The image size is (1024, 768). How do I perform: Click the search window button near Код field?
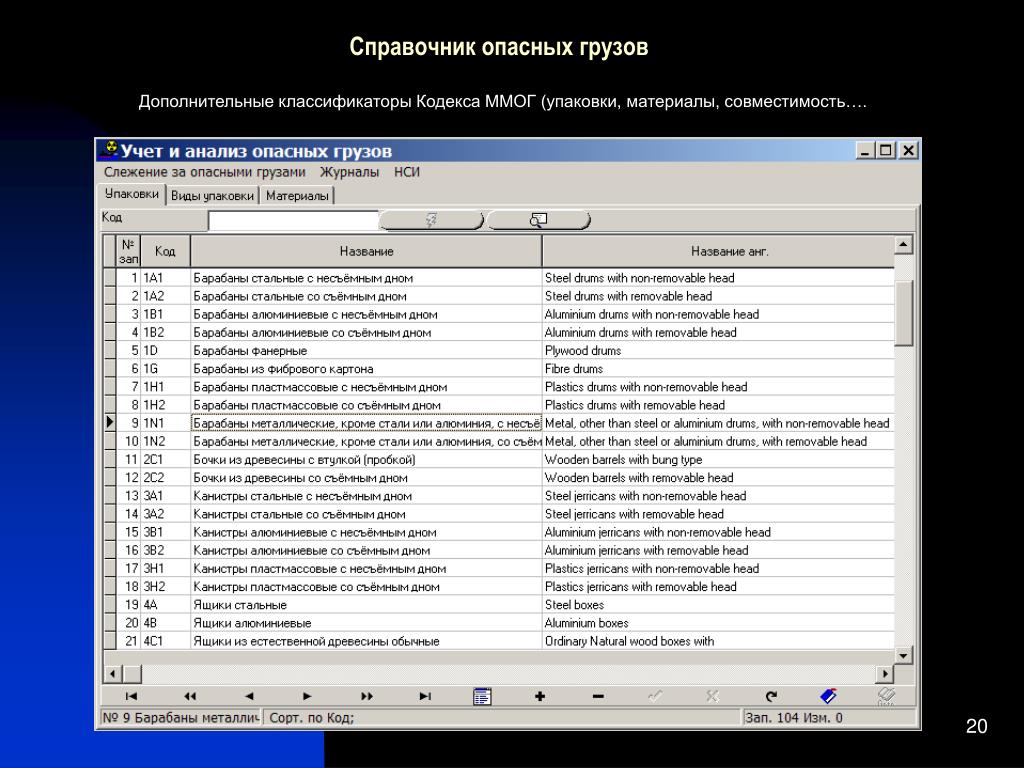538,220
